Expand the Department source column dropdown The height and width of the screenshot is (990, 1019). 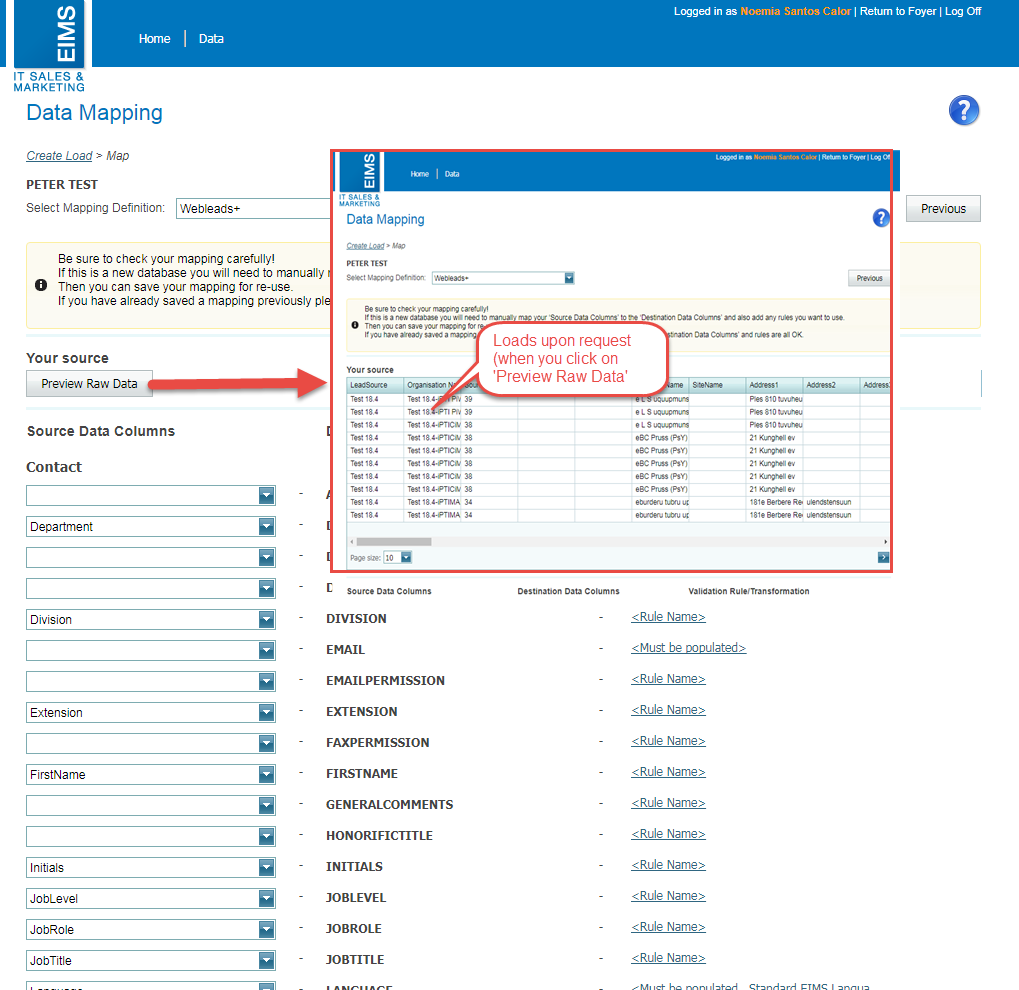(266, 527)
